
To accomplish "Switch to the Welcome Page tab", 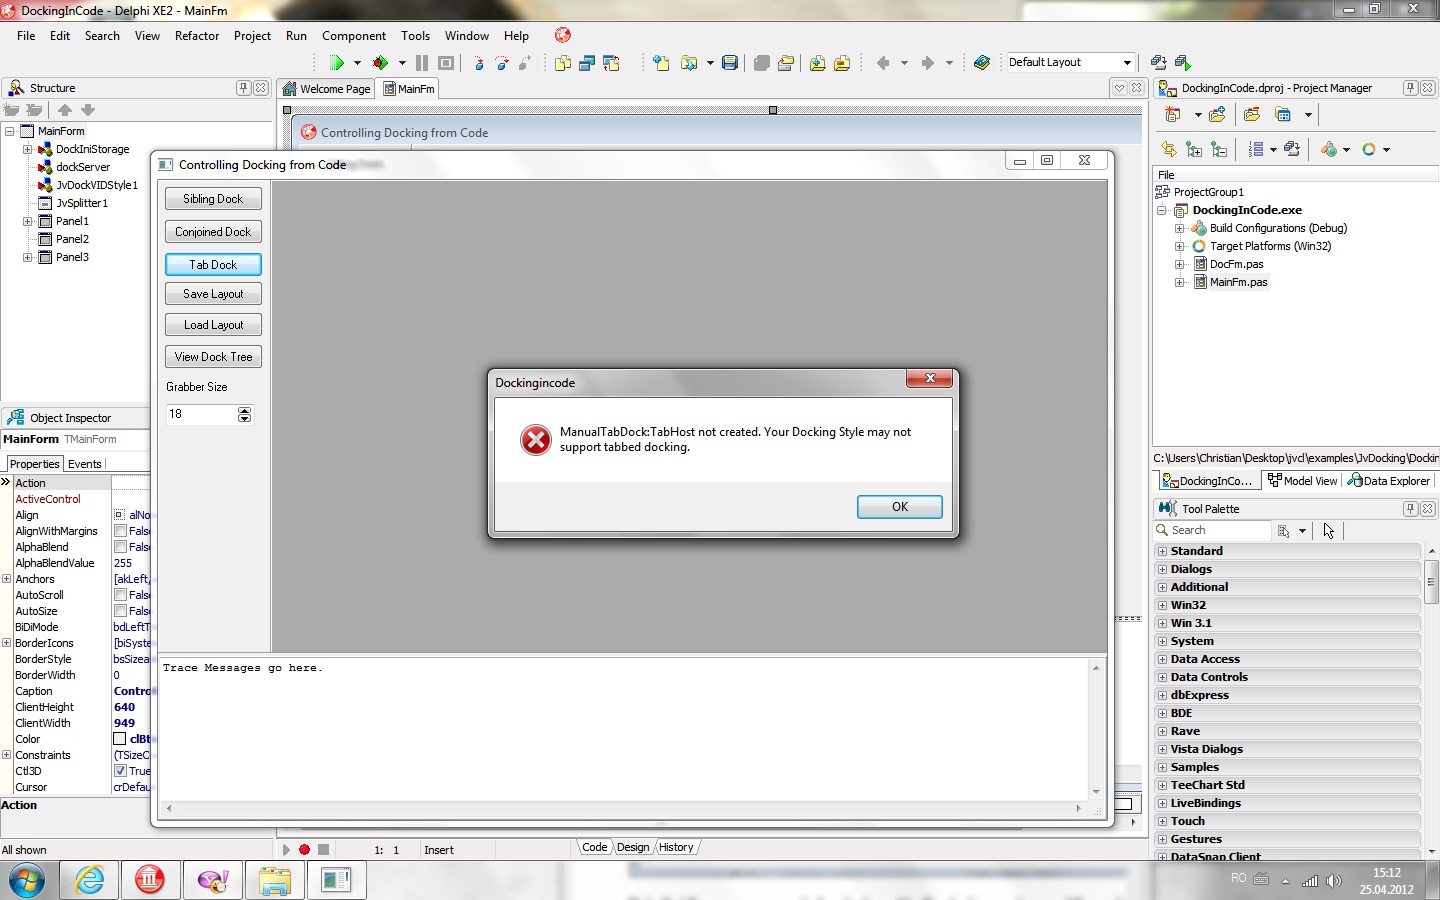I will click(x=326, y=89).
